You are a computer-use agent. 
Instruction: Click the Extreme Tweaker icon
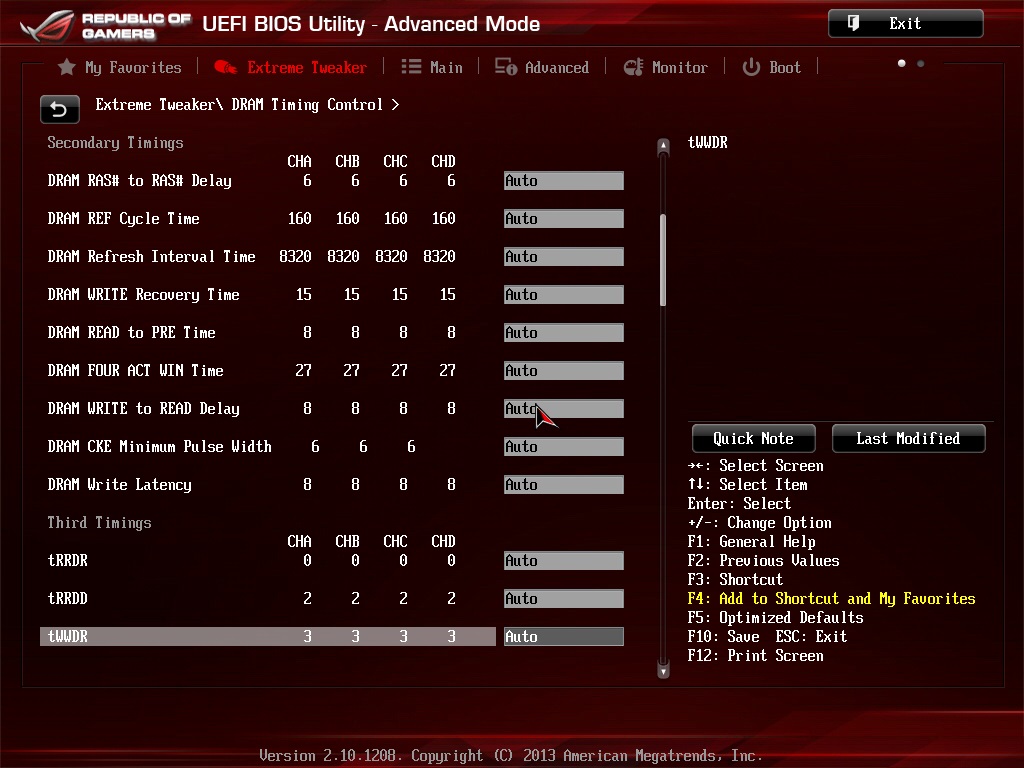point(225,67)
